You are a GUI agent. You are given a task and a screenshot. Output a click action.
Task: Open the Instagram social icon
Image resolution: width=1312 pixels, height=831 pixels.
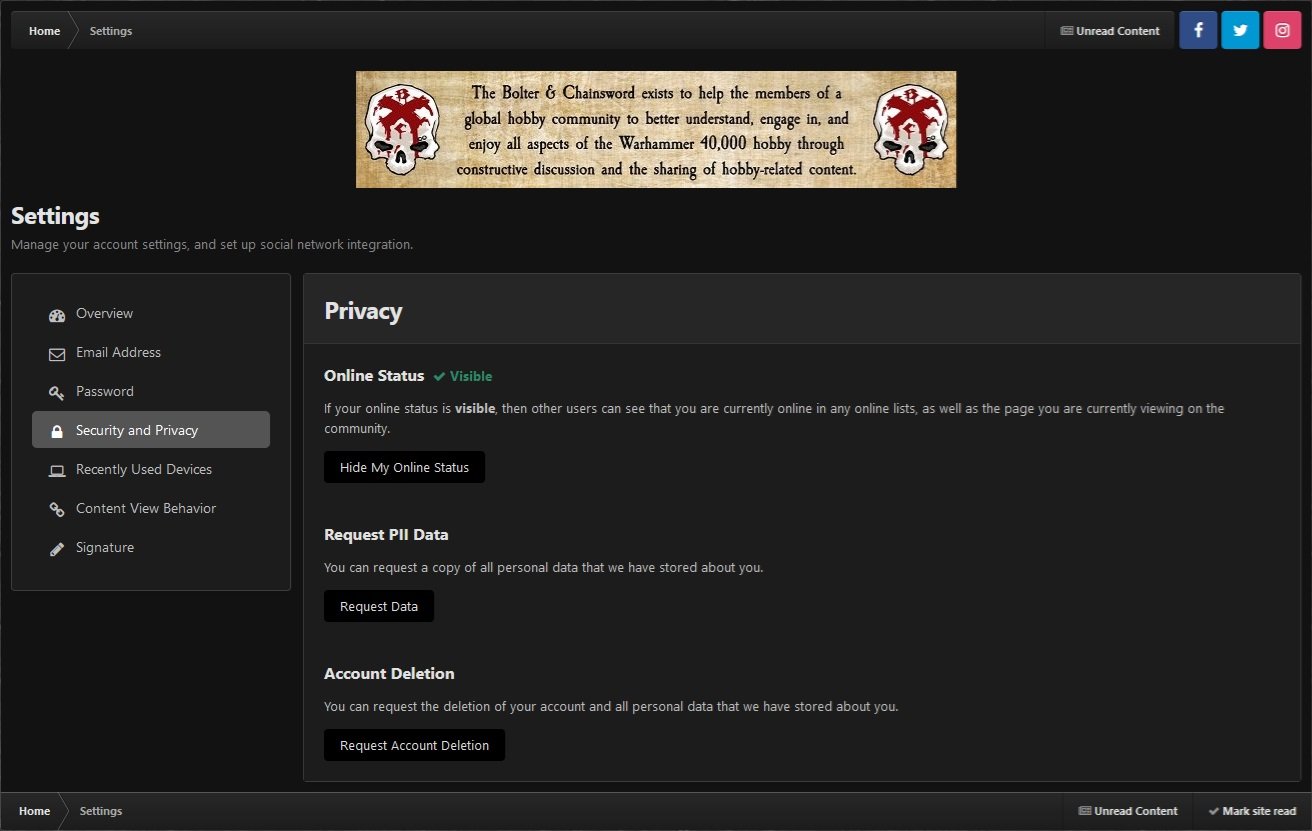pyautogui.click(x=1282, y=30)
